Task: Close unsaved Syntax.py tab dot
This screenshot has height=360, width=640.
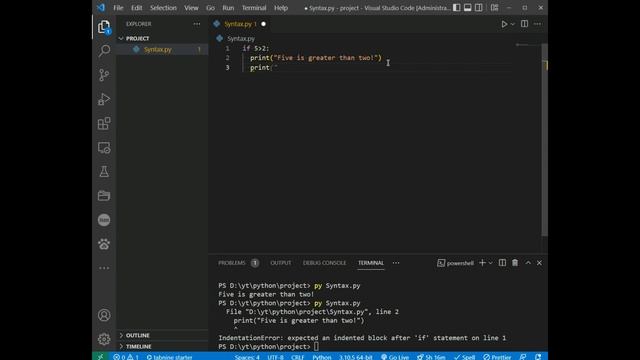Action: 263,24
